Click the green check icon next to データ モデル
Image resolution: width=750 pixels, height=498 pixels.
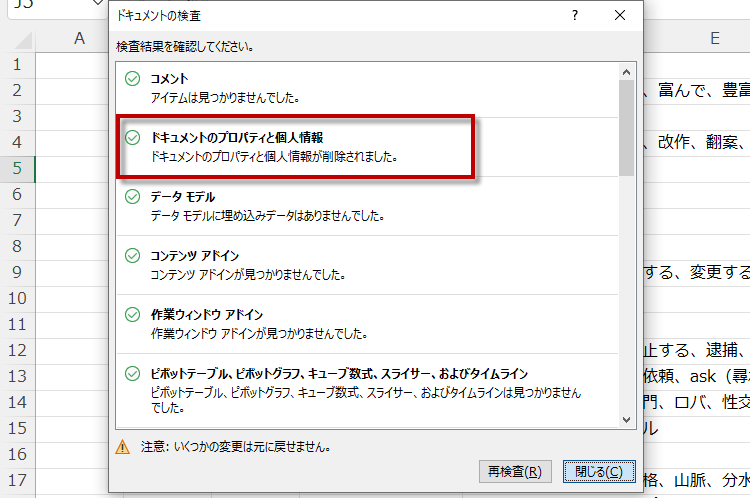pos(132,197)
